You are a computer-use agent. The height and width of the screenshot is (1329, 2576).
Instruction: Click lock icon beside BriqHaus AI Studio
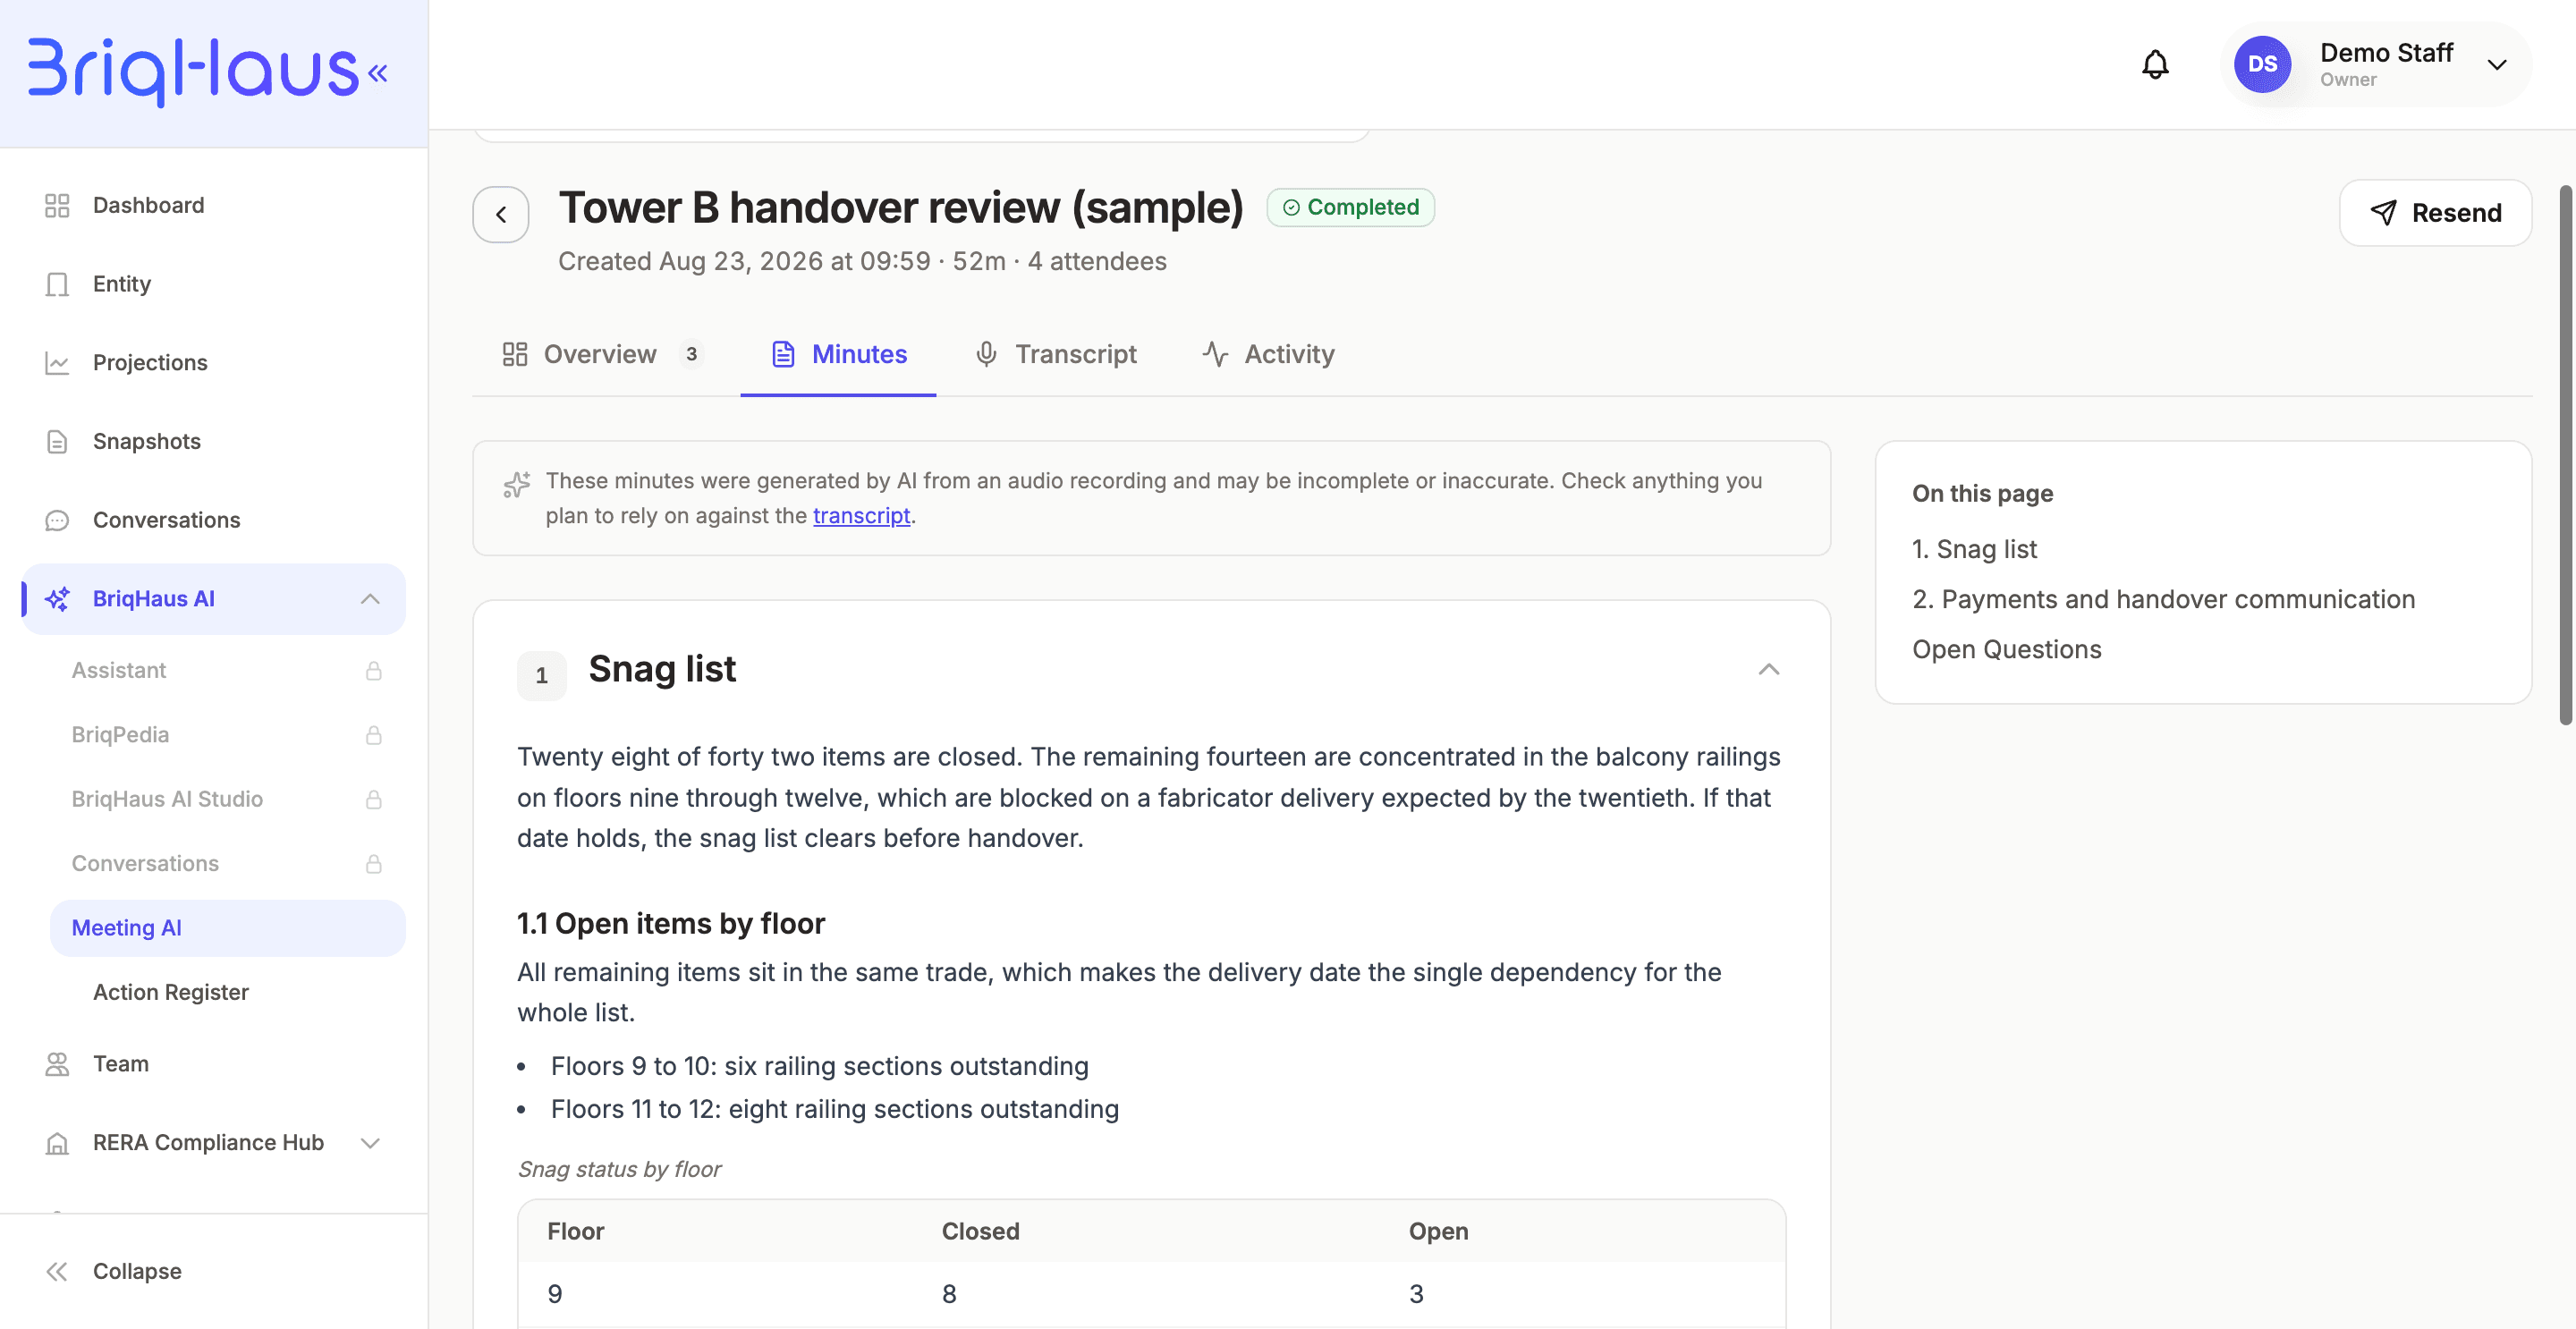[374, 800]
